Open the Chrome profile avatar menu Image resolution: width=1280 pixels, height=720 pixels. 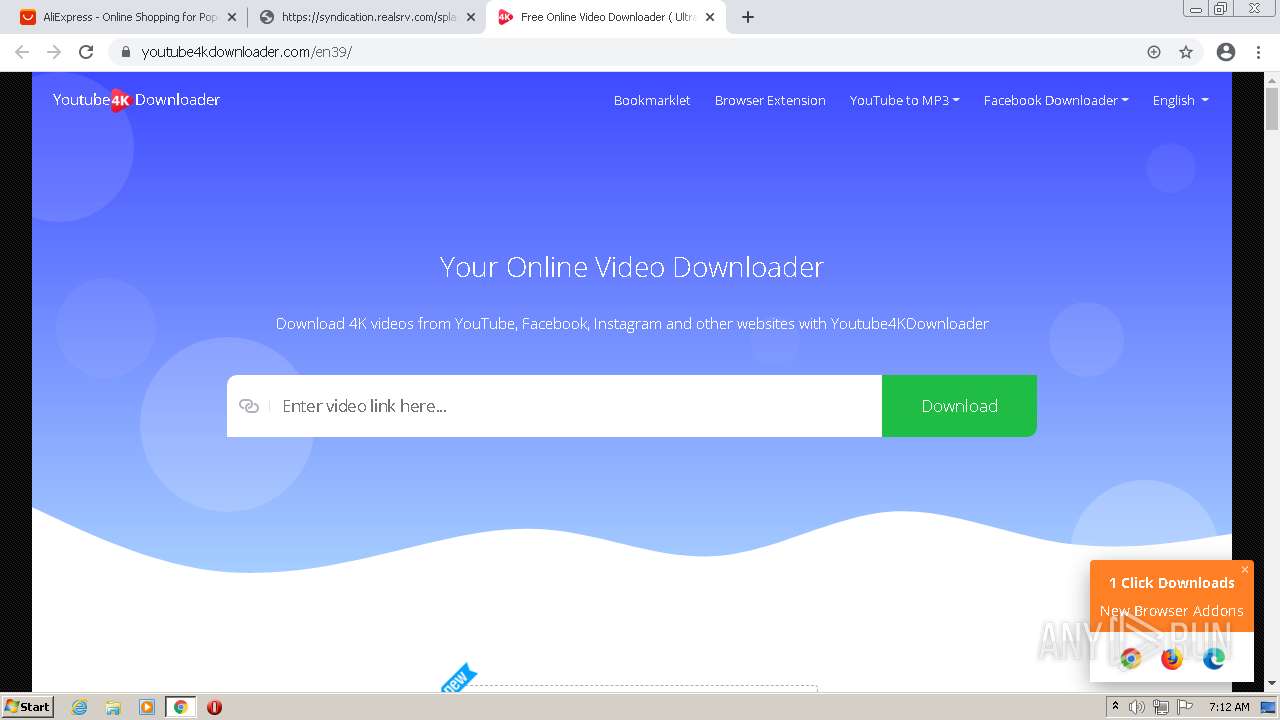pyautogui.click(x=1226, y=52)
